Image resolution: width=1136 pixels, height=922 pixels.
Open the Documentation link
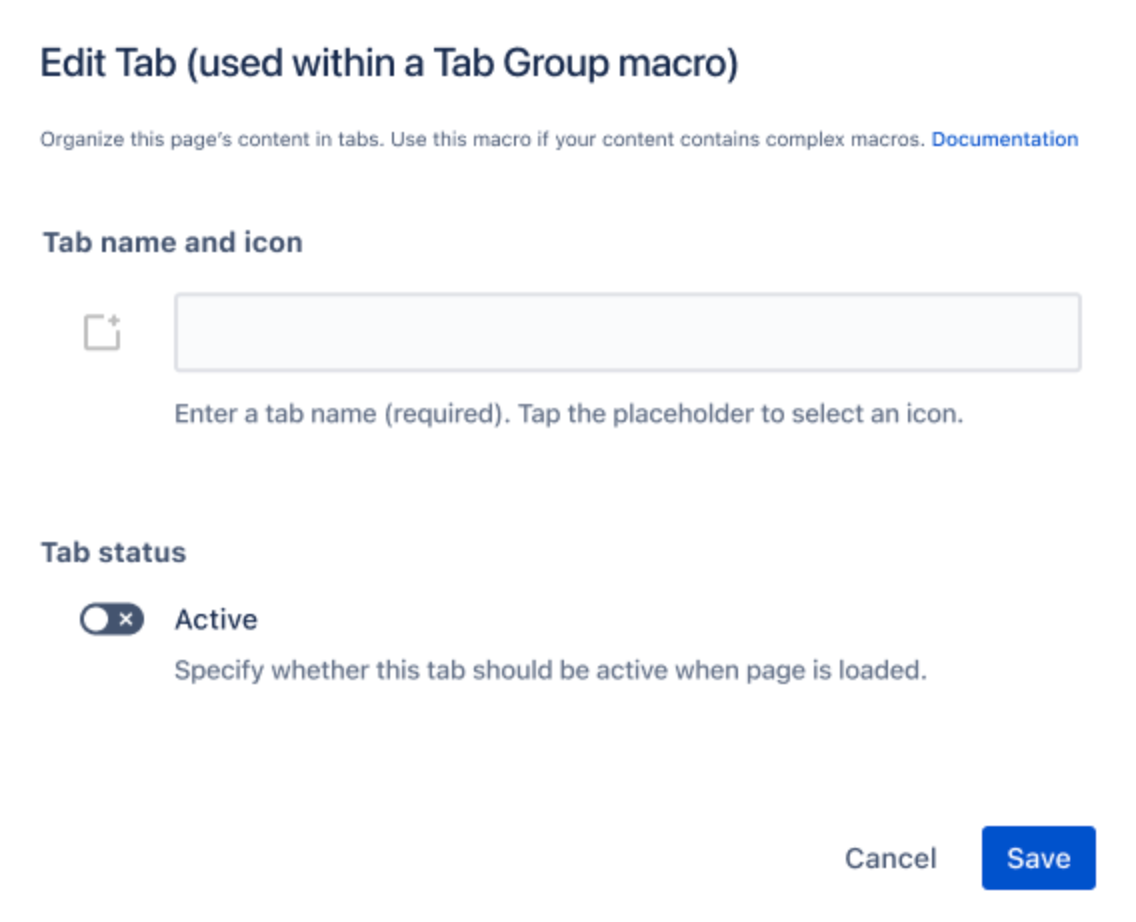click(x=1004, y=140)
